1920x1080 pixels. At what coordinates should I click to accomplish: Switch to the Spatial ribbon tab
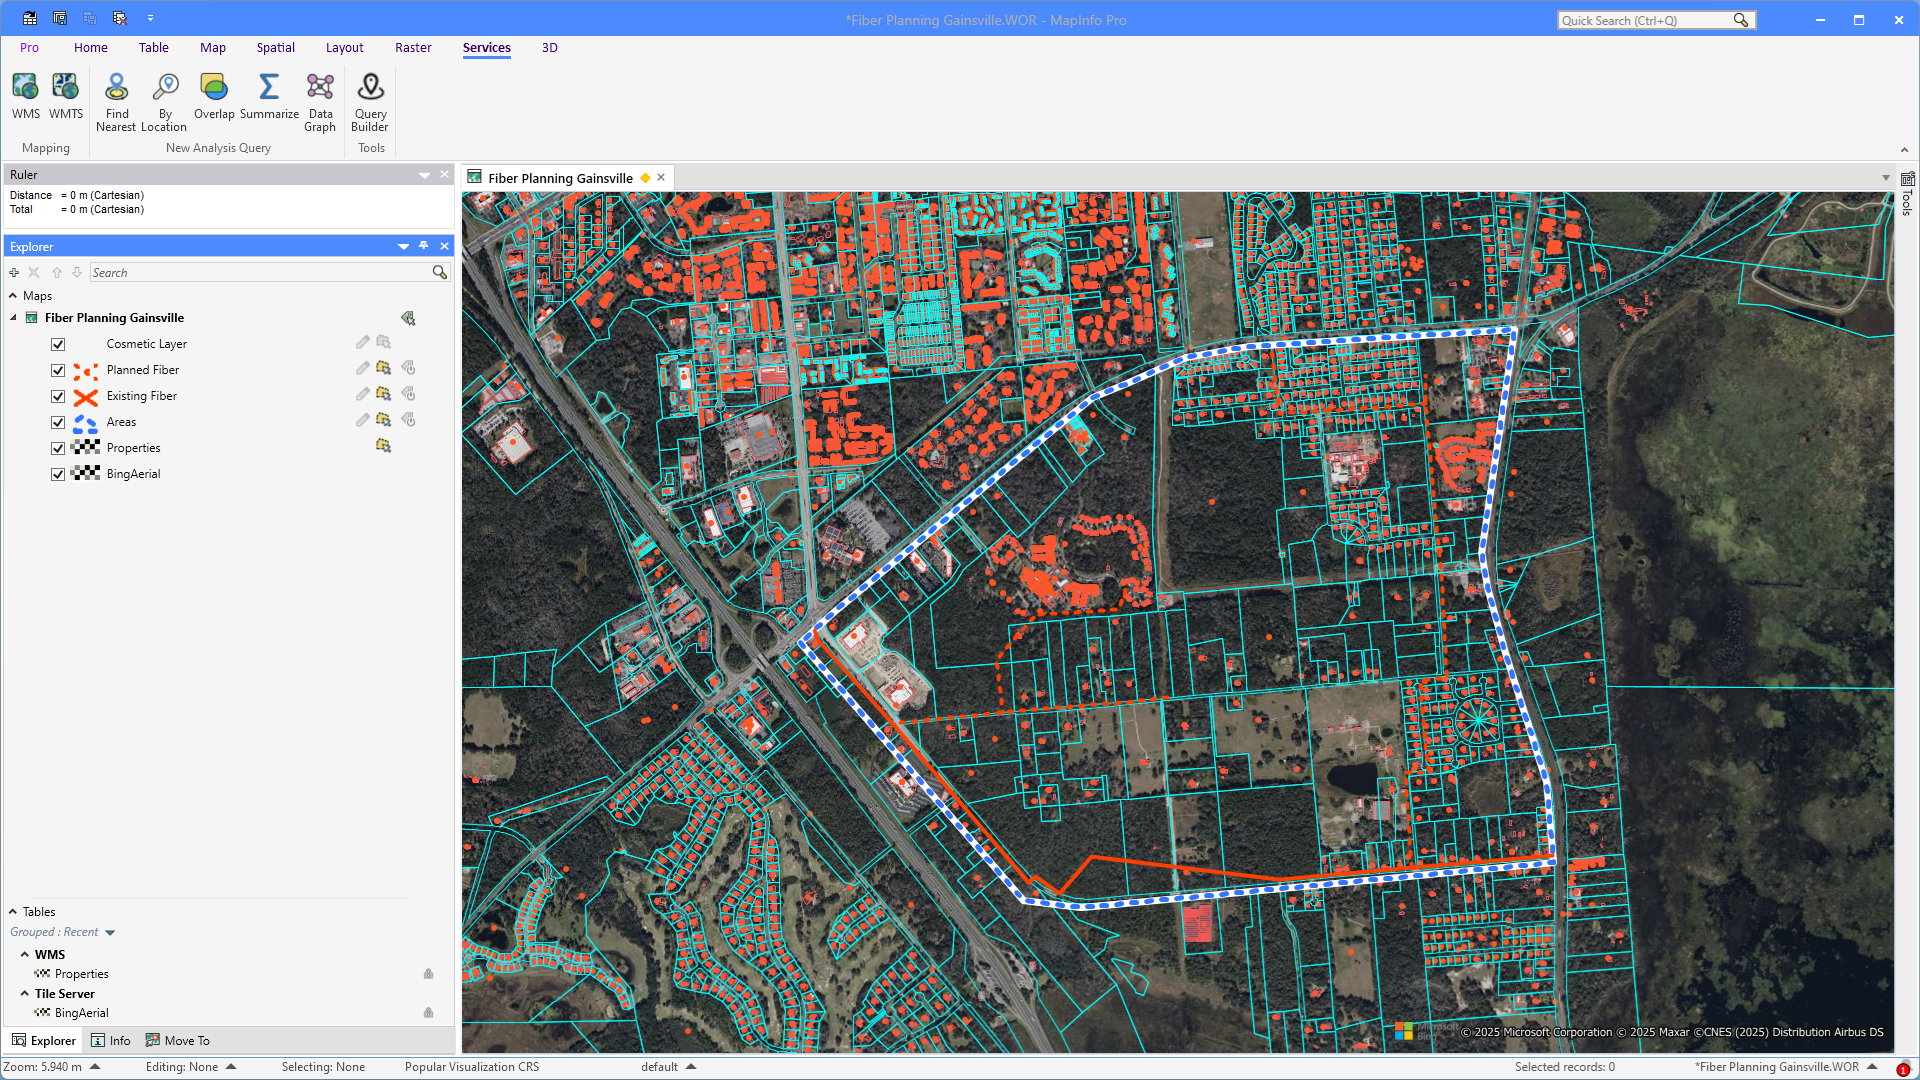275,47
